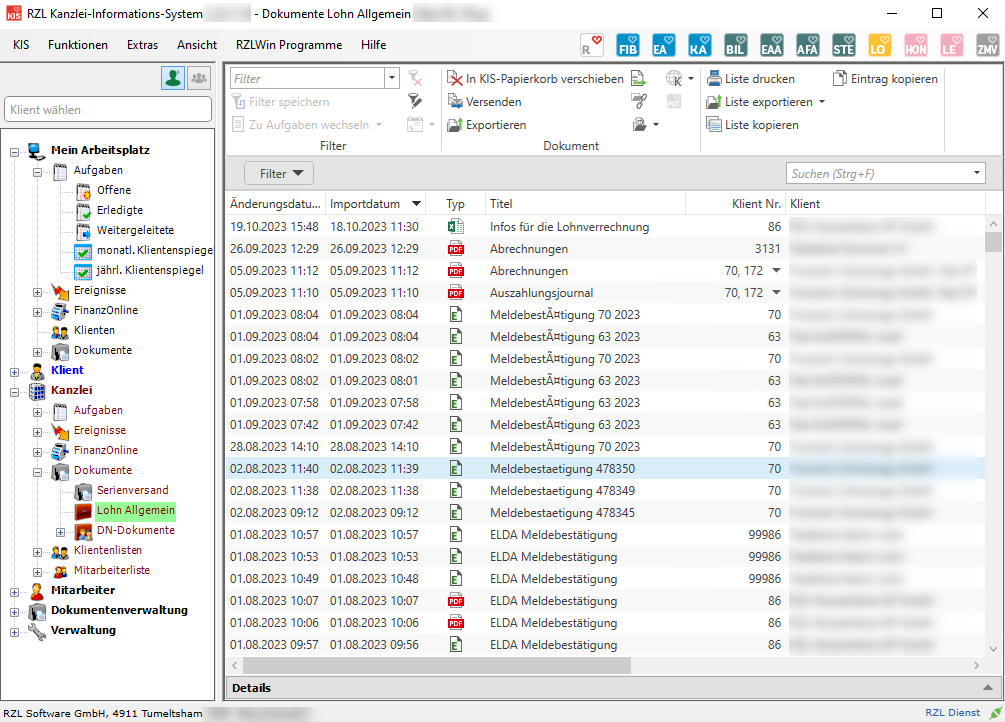Click In KIS-Papierkorb verschieben button
The height and width of the screenshot is (722, 1005).
(535, 79)
